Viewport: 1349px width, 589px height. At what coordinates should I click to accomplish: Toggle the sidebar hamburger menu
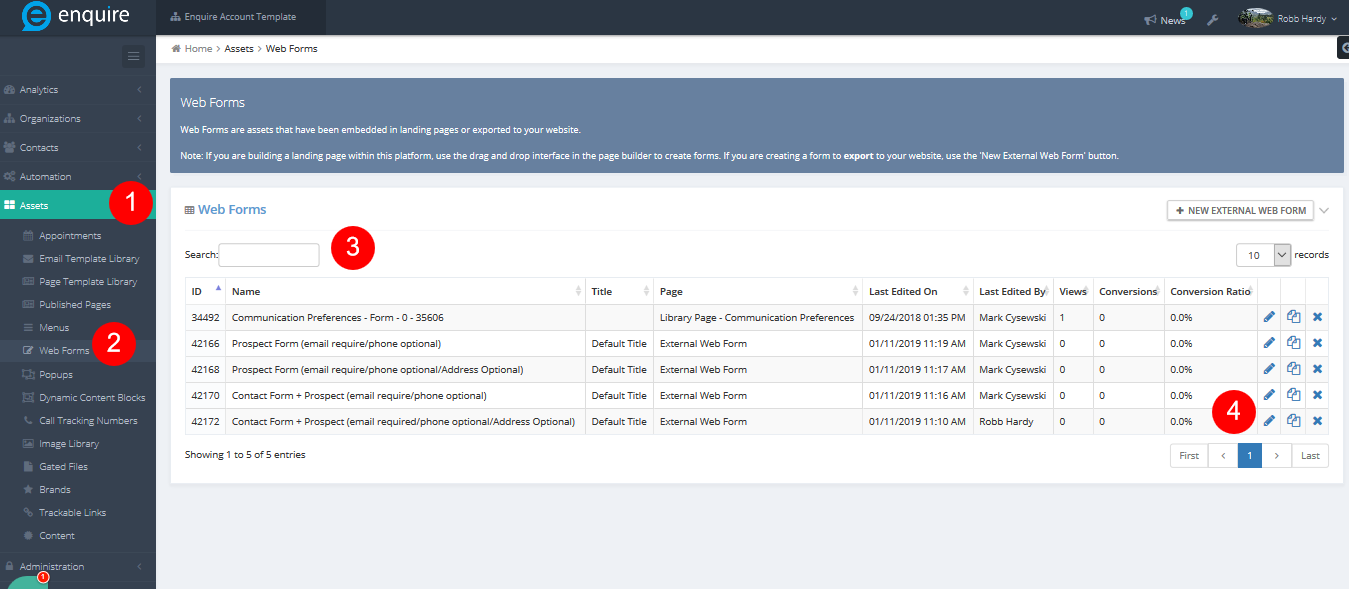134,57
